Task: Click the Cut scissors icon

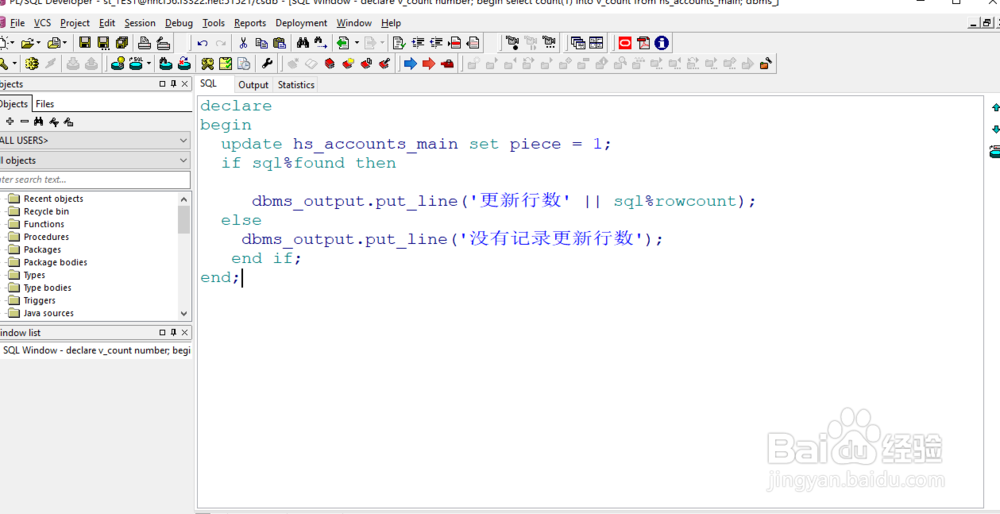Action: tap(243, 43)
